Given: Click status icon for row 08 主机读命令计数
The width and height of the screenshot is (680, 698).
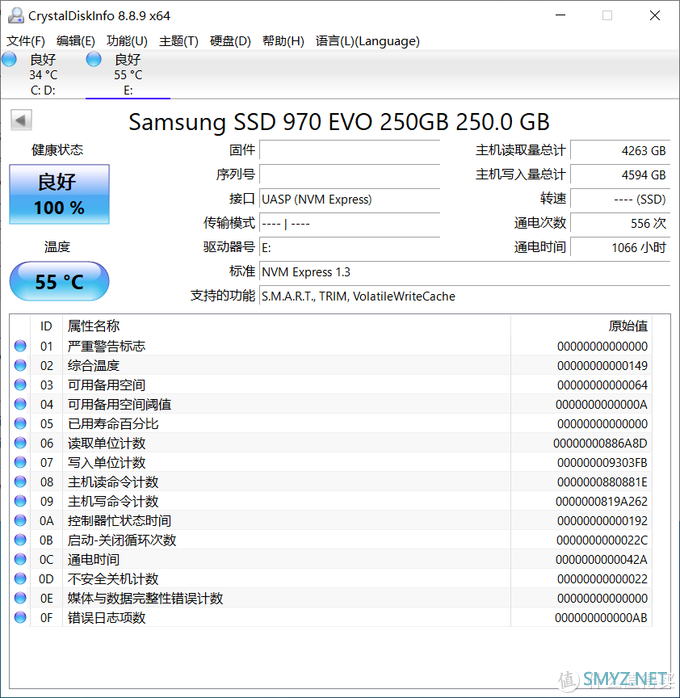Looking at the screenshot, I should 20,481.
